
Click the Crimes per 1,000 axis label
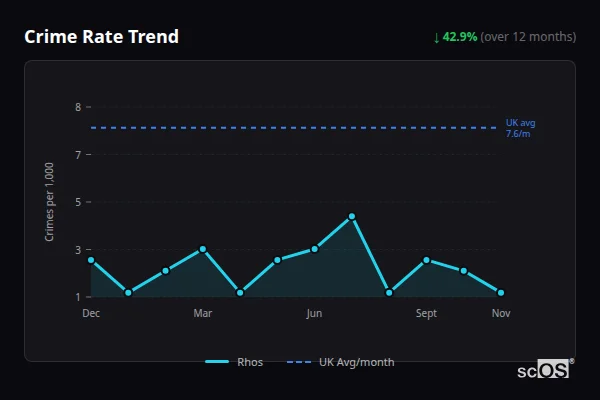pos(49,202)
